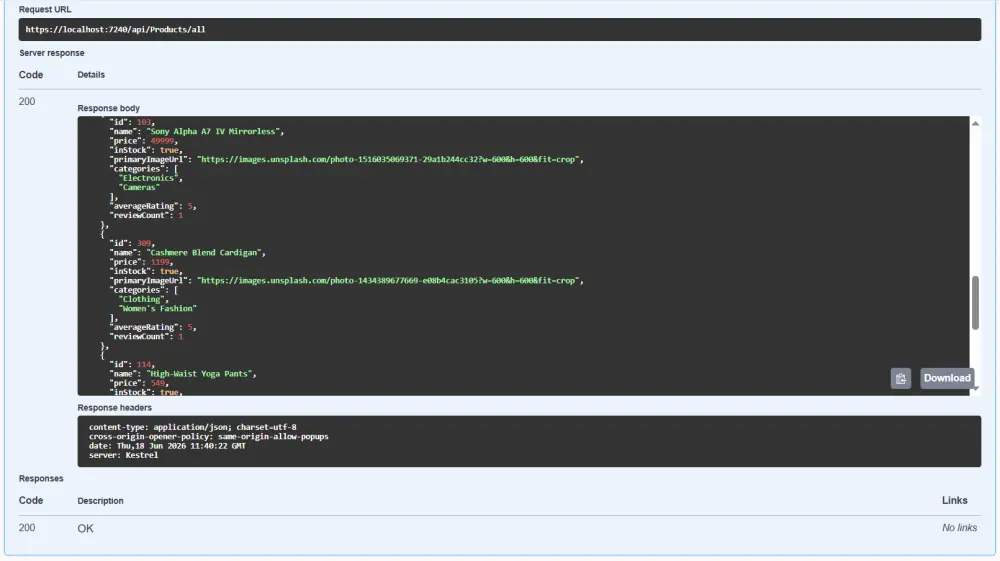Click the Request URL label
This screenshot has width=1000, height=561.
[45, 10]
